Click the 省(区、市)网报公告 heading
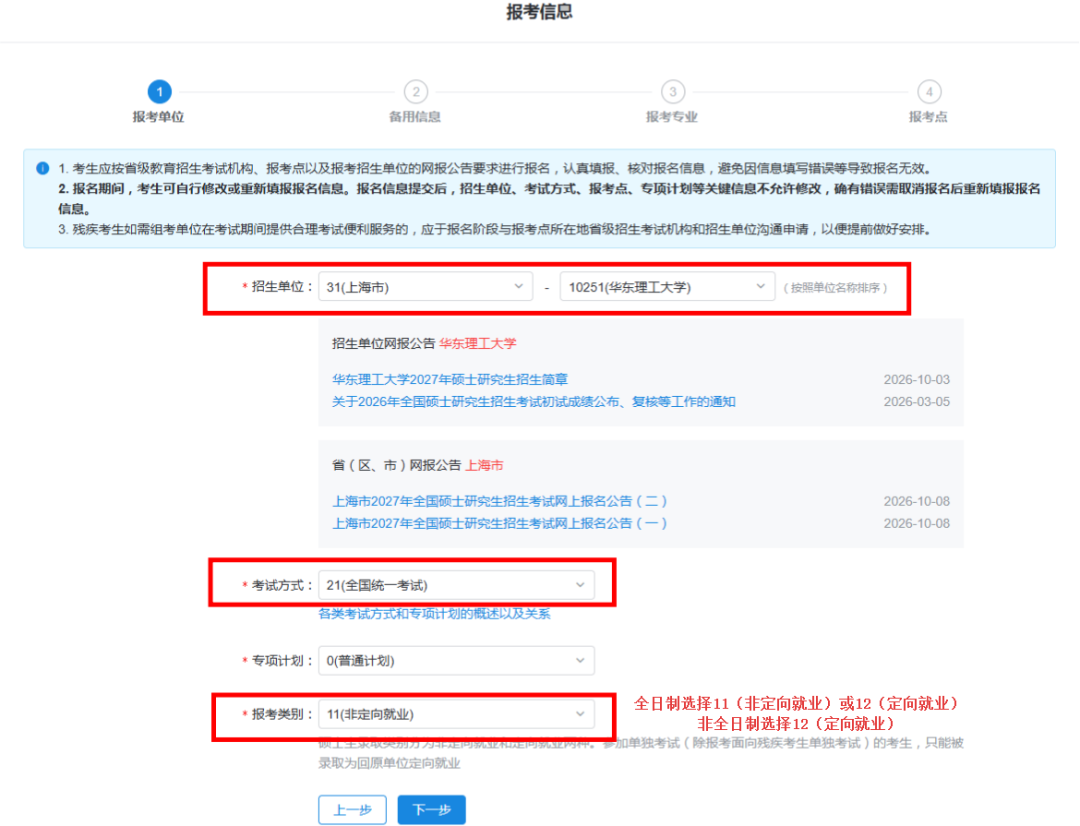Image resolution: width=1080 pixels, height=826 pixels. tap(396, 465)
